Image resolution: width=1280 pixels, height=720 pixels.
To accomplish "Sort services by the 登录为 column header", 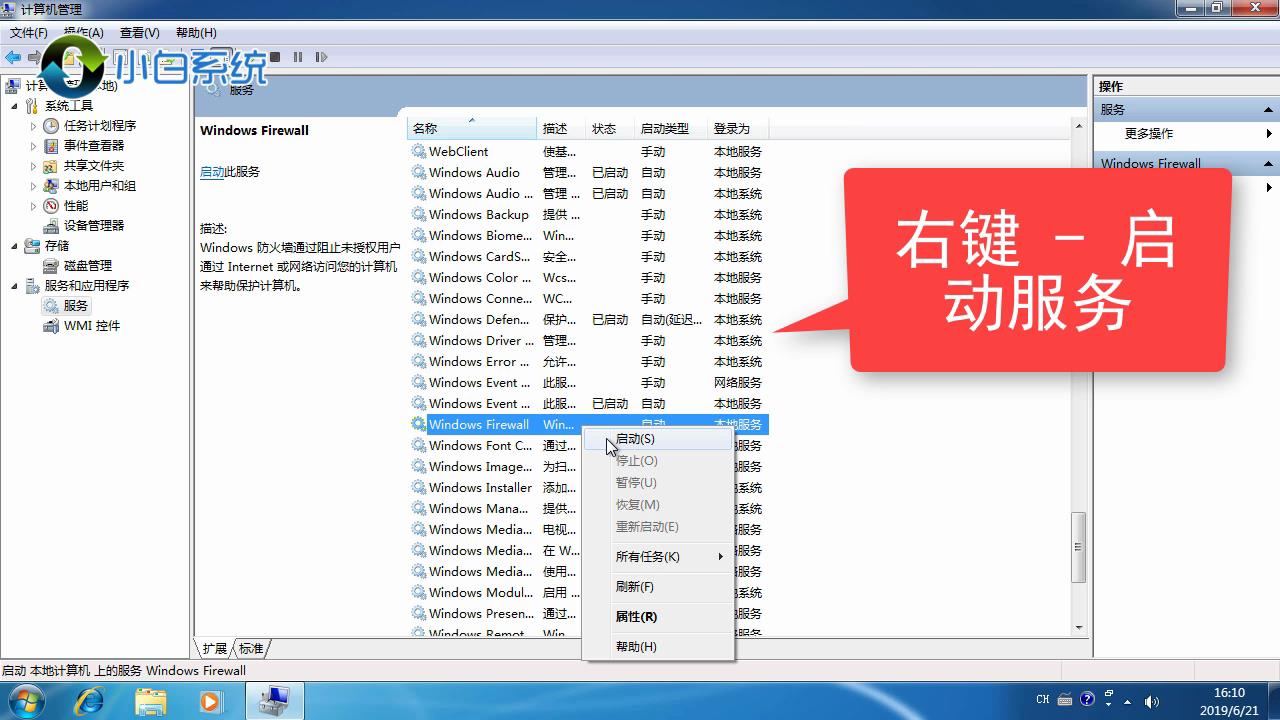I will (x=738, y=128).
